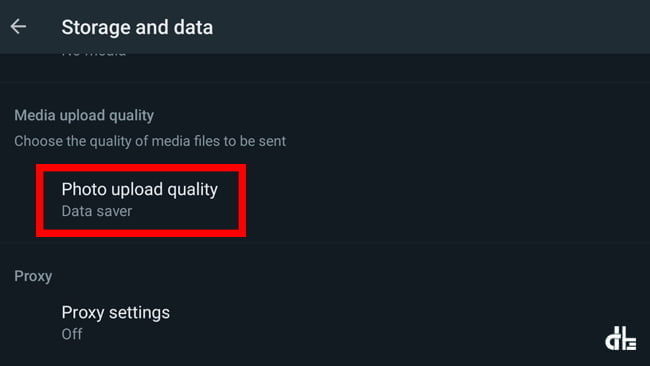Go back using the left arrow icon
Image resolution: width=650 pixels, height=366 pixels.
(18, 27)
